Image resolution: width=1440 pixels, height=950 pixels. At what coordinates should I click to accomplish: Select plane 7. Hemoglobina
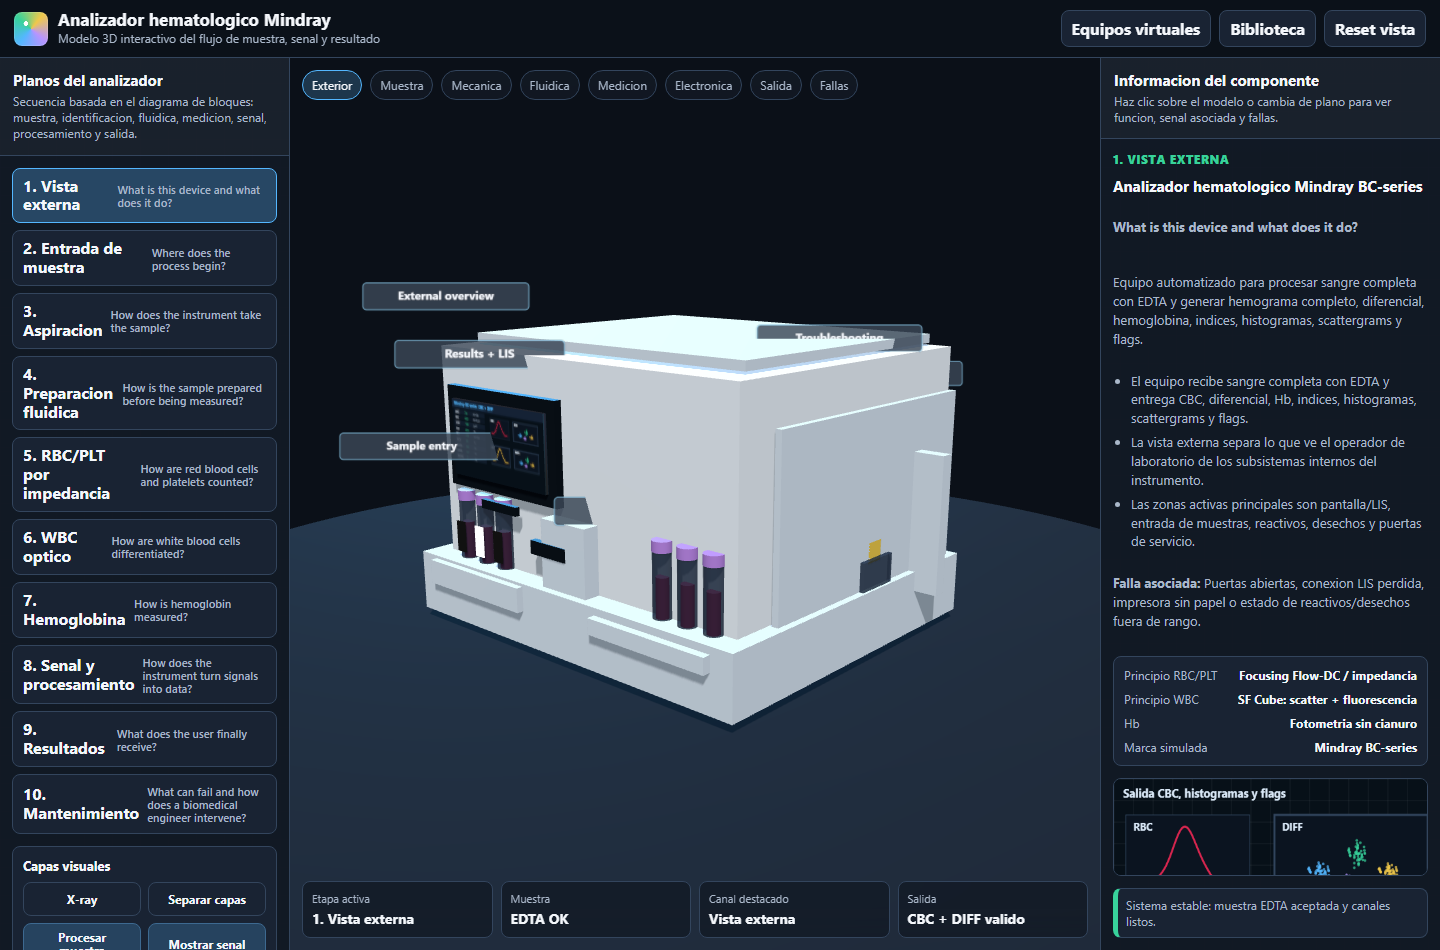144,610
